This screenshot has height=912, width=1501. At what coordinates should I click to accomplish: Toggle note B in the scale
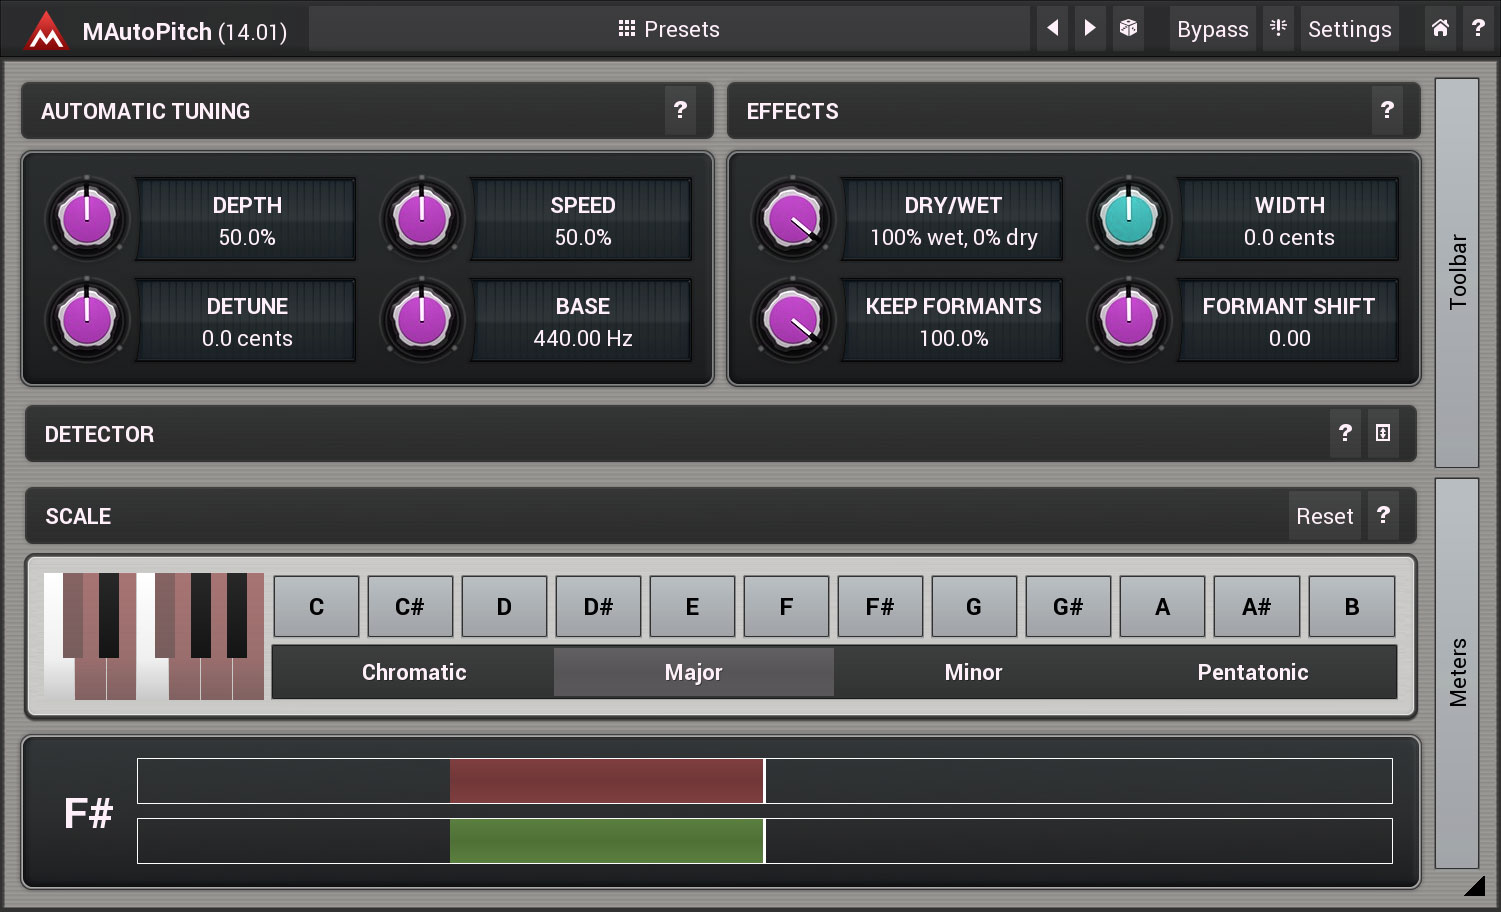(x=1351, y=606)
